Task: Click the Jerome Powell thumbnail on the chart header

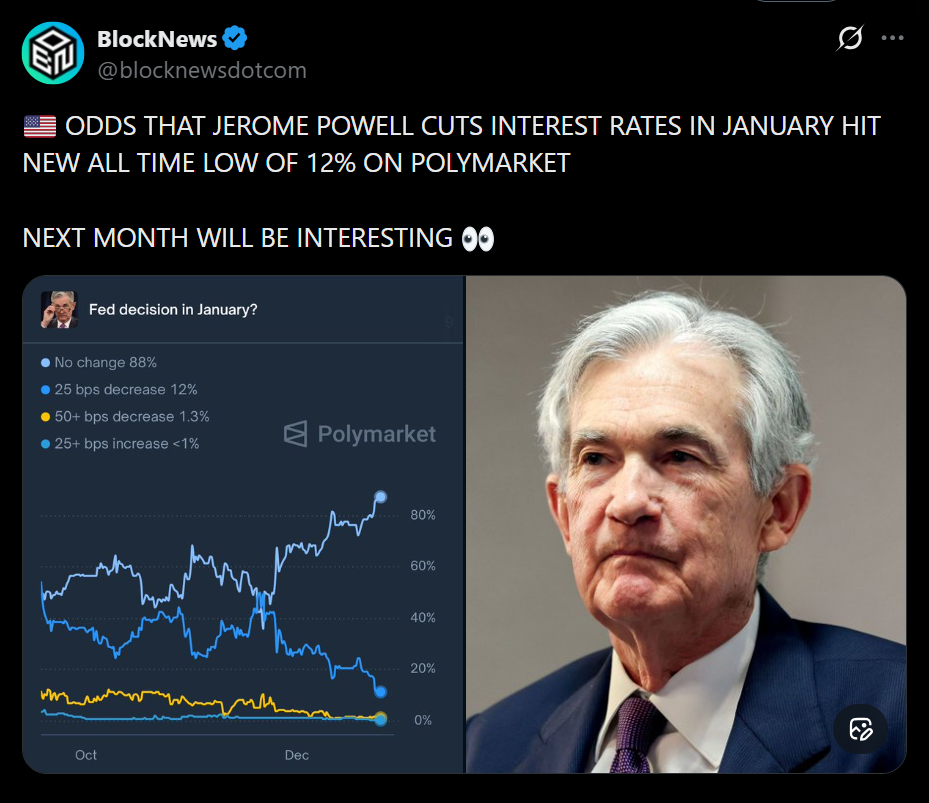Action: pyautogui.click(x=60, y=310)
